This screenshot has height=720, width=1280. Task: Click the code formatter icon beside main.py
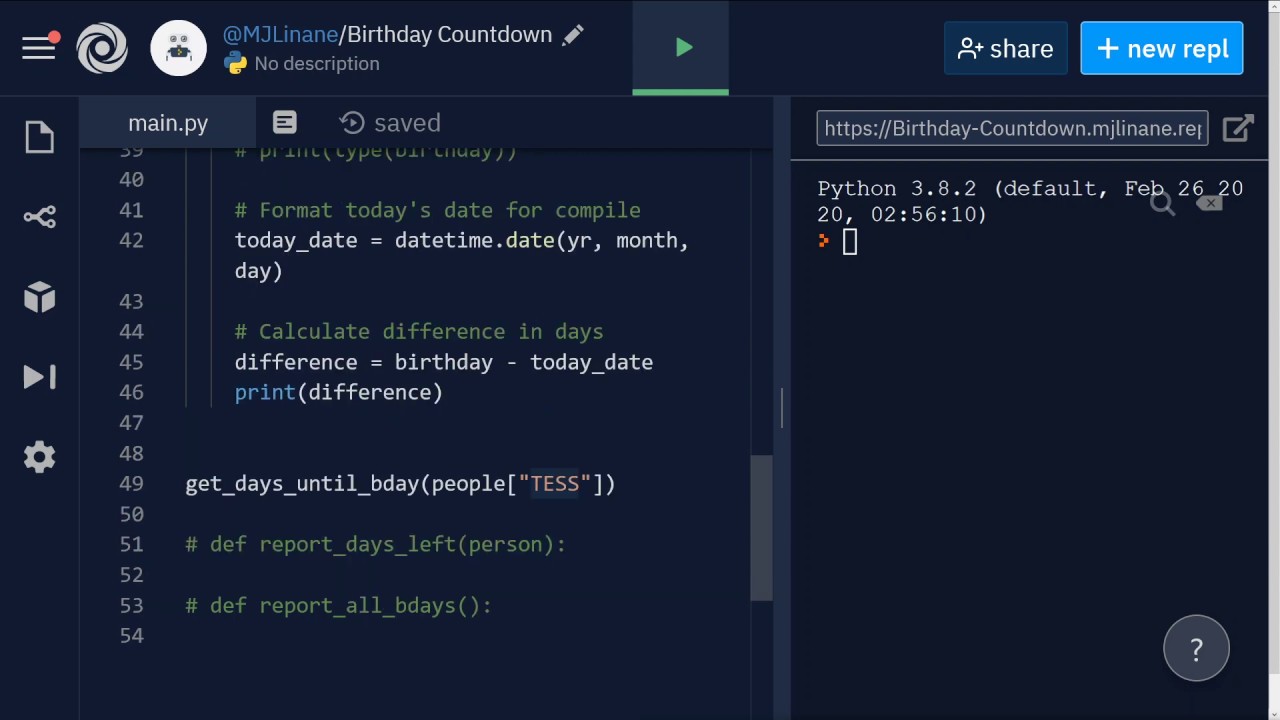pyautogui.click(x=285, y=123)
